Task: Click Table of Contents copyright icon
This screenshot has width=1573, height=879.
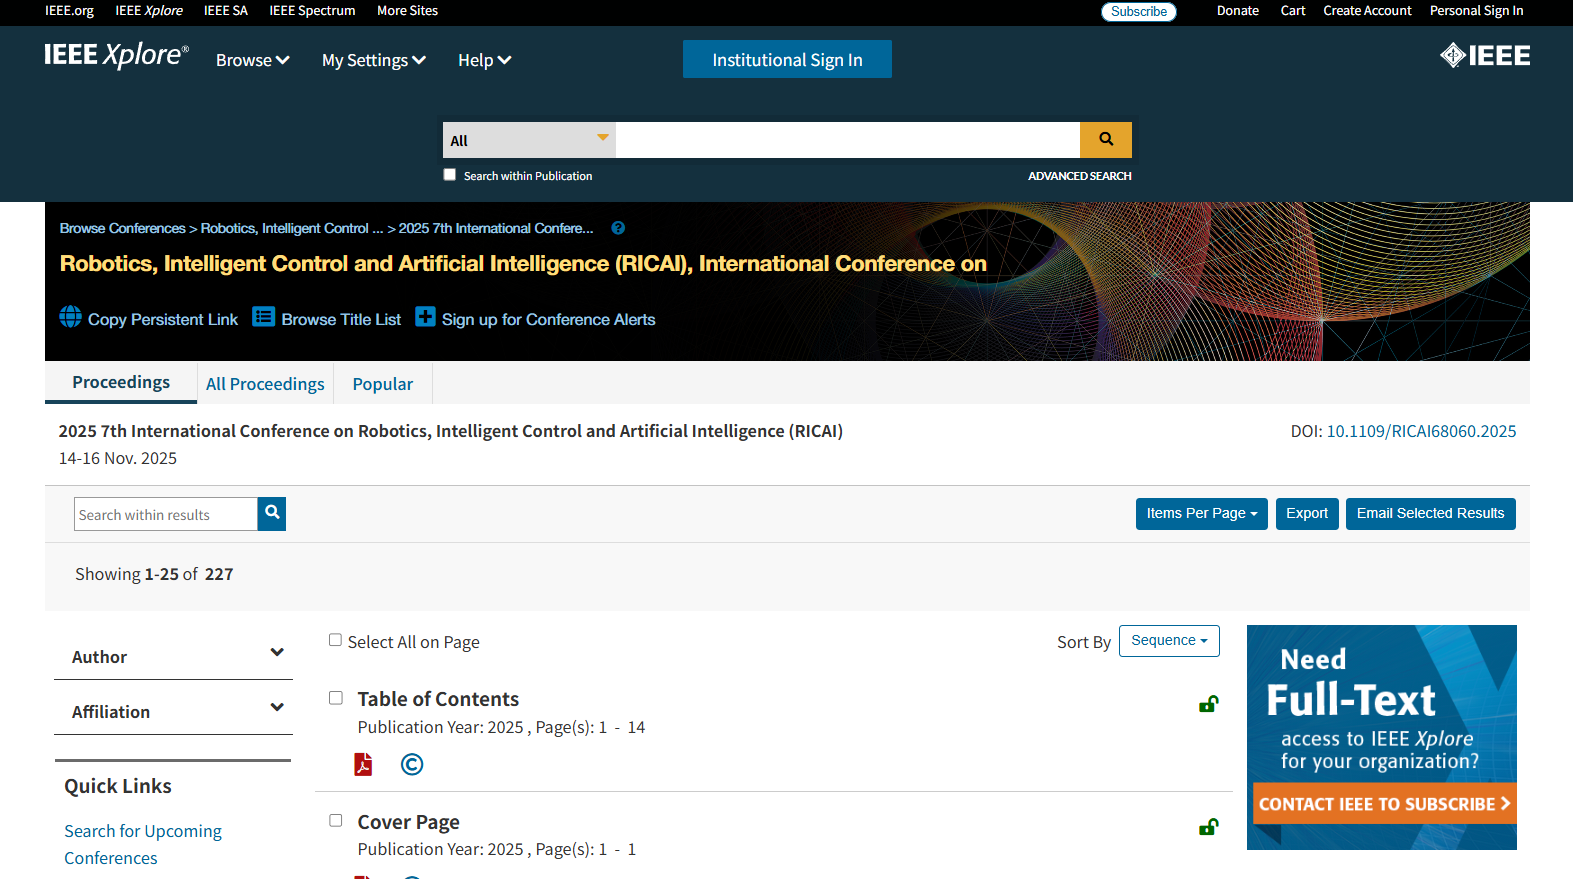Action: click(412, 764)
